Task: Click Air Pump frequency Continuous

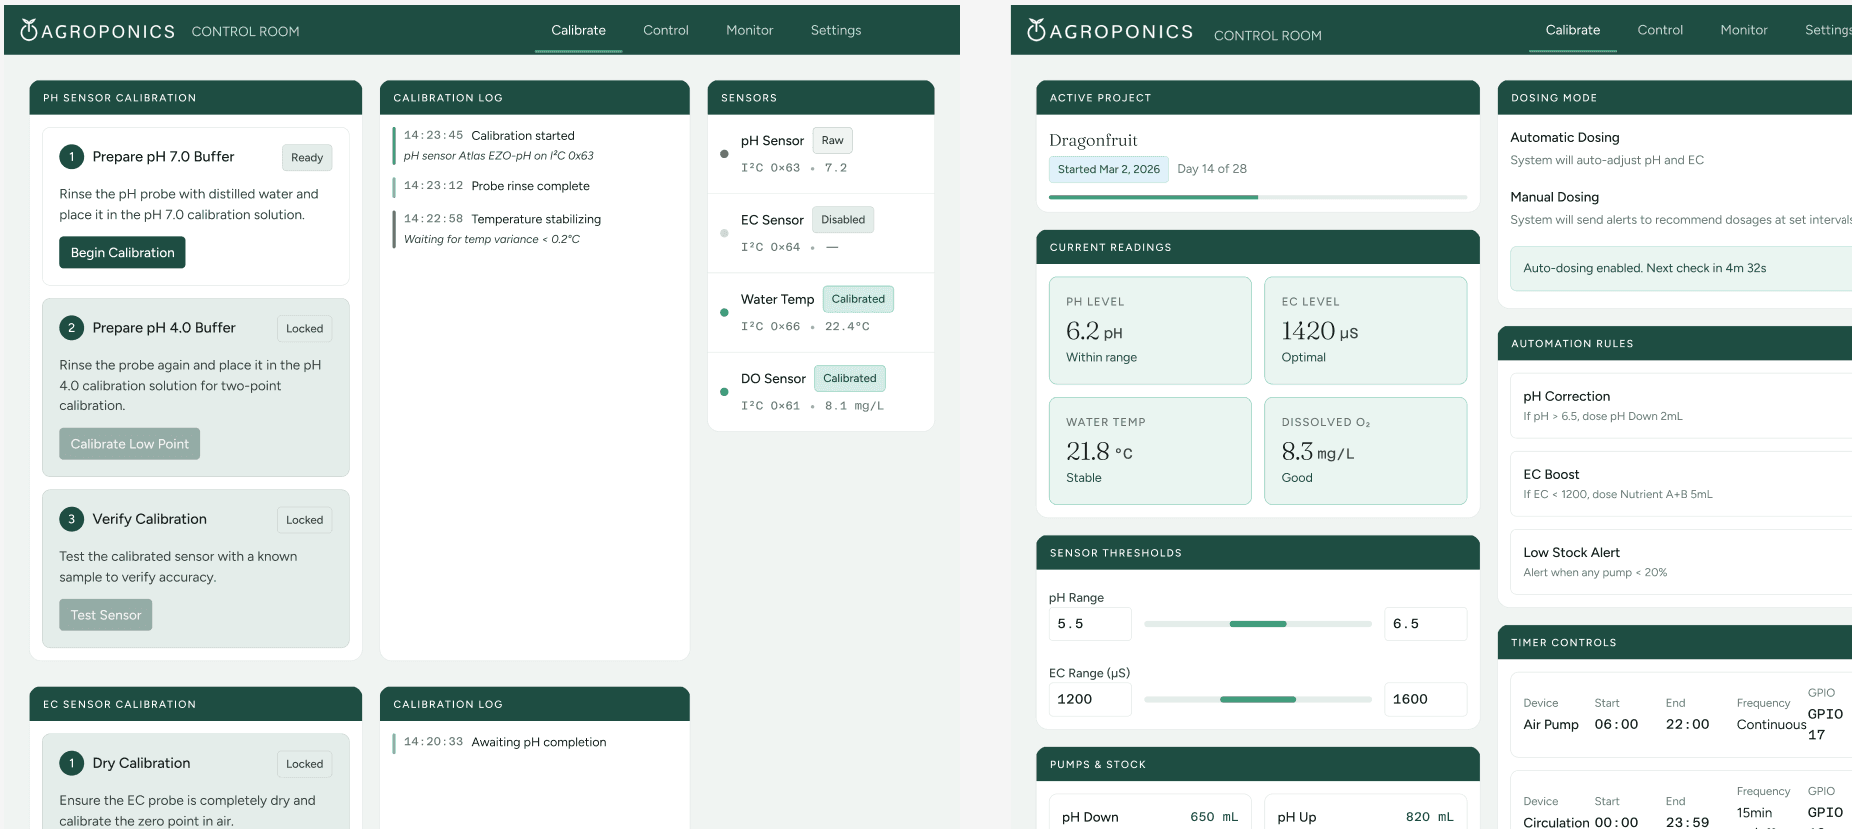Action: click(x=1771, y=724)
